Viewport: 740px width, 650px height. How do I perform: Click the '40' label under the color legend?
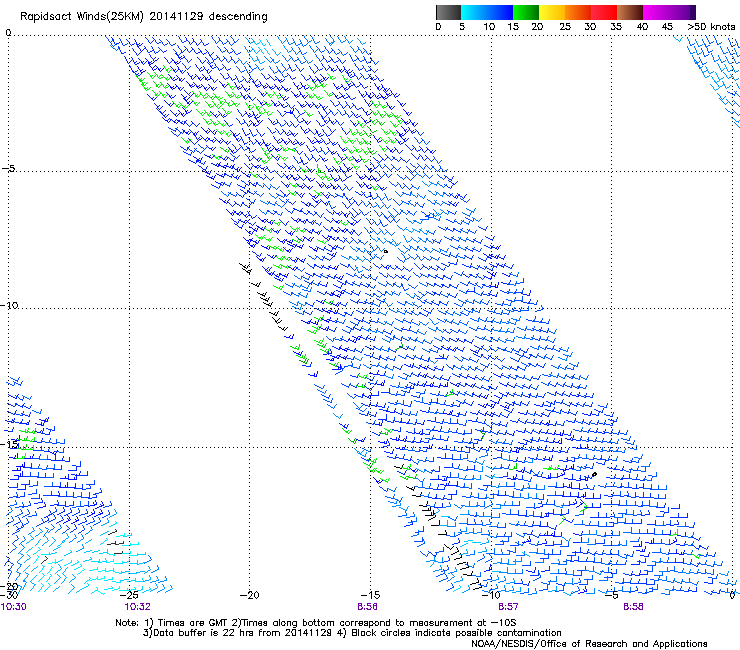click(x=642, y=27)
